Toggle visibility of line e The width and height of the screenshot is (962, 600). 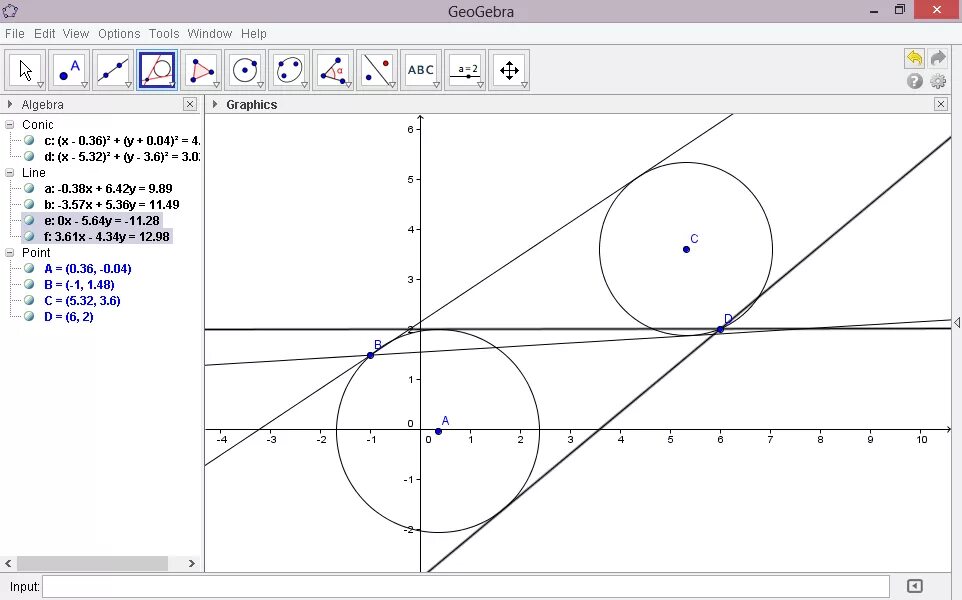coord(29,220)
